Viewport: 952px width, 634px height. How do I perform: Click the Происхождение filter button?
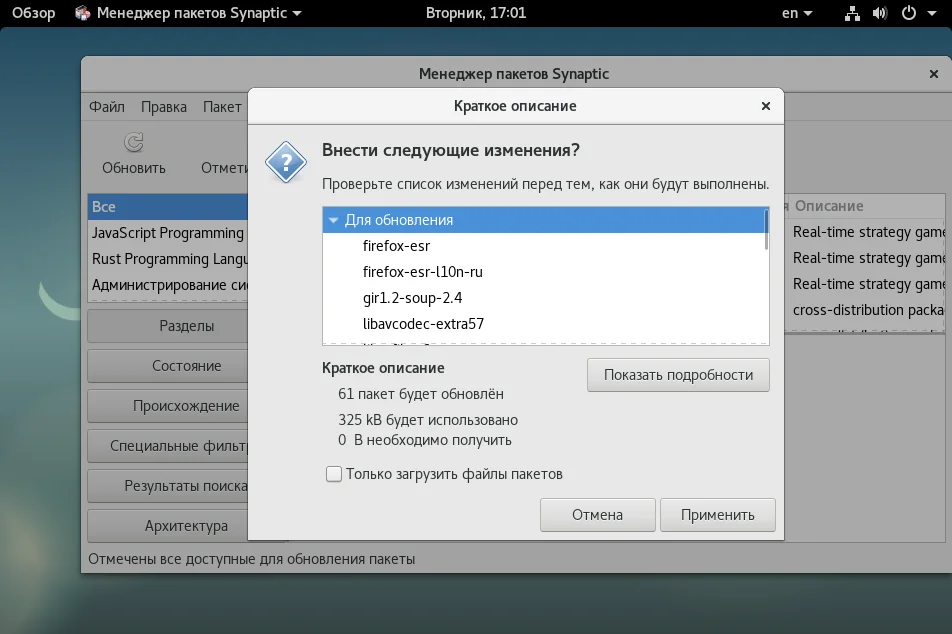pyautogui.click(x=168, y=406)
